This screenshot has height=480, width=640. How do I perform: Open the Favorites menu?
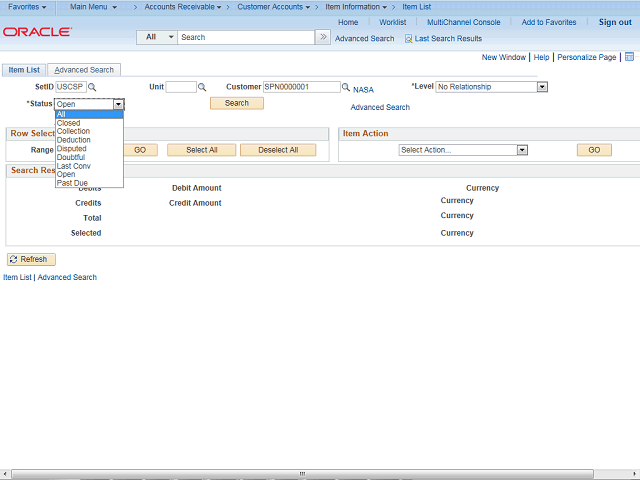pos(27,7)
